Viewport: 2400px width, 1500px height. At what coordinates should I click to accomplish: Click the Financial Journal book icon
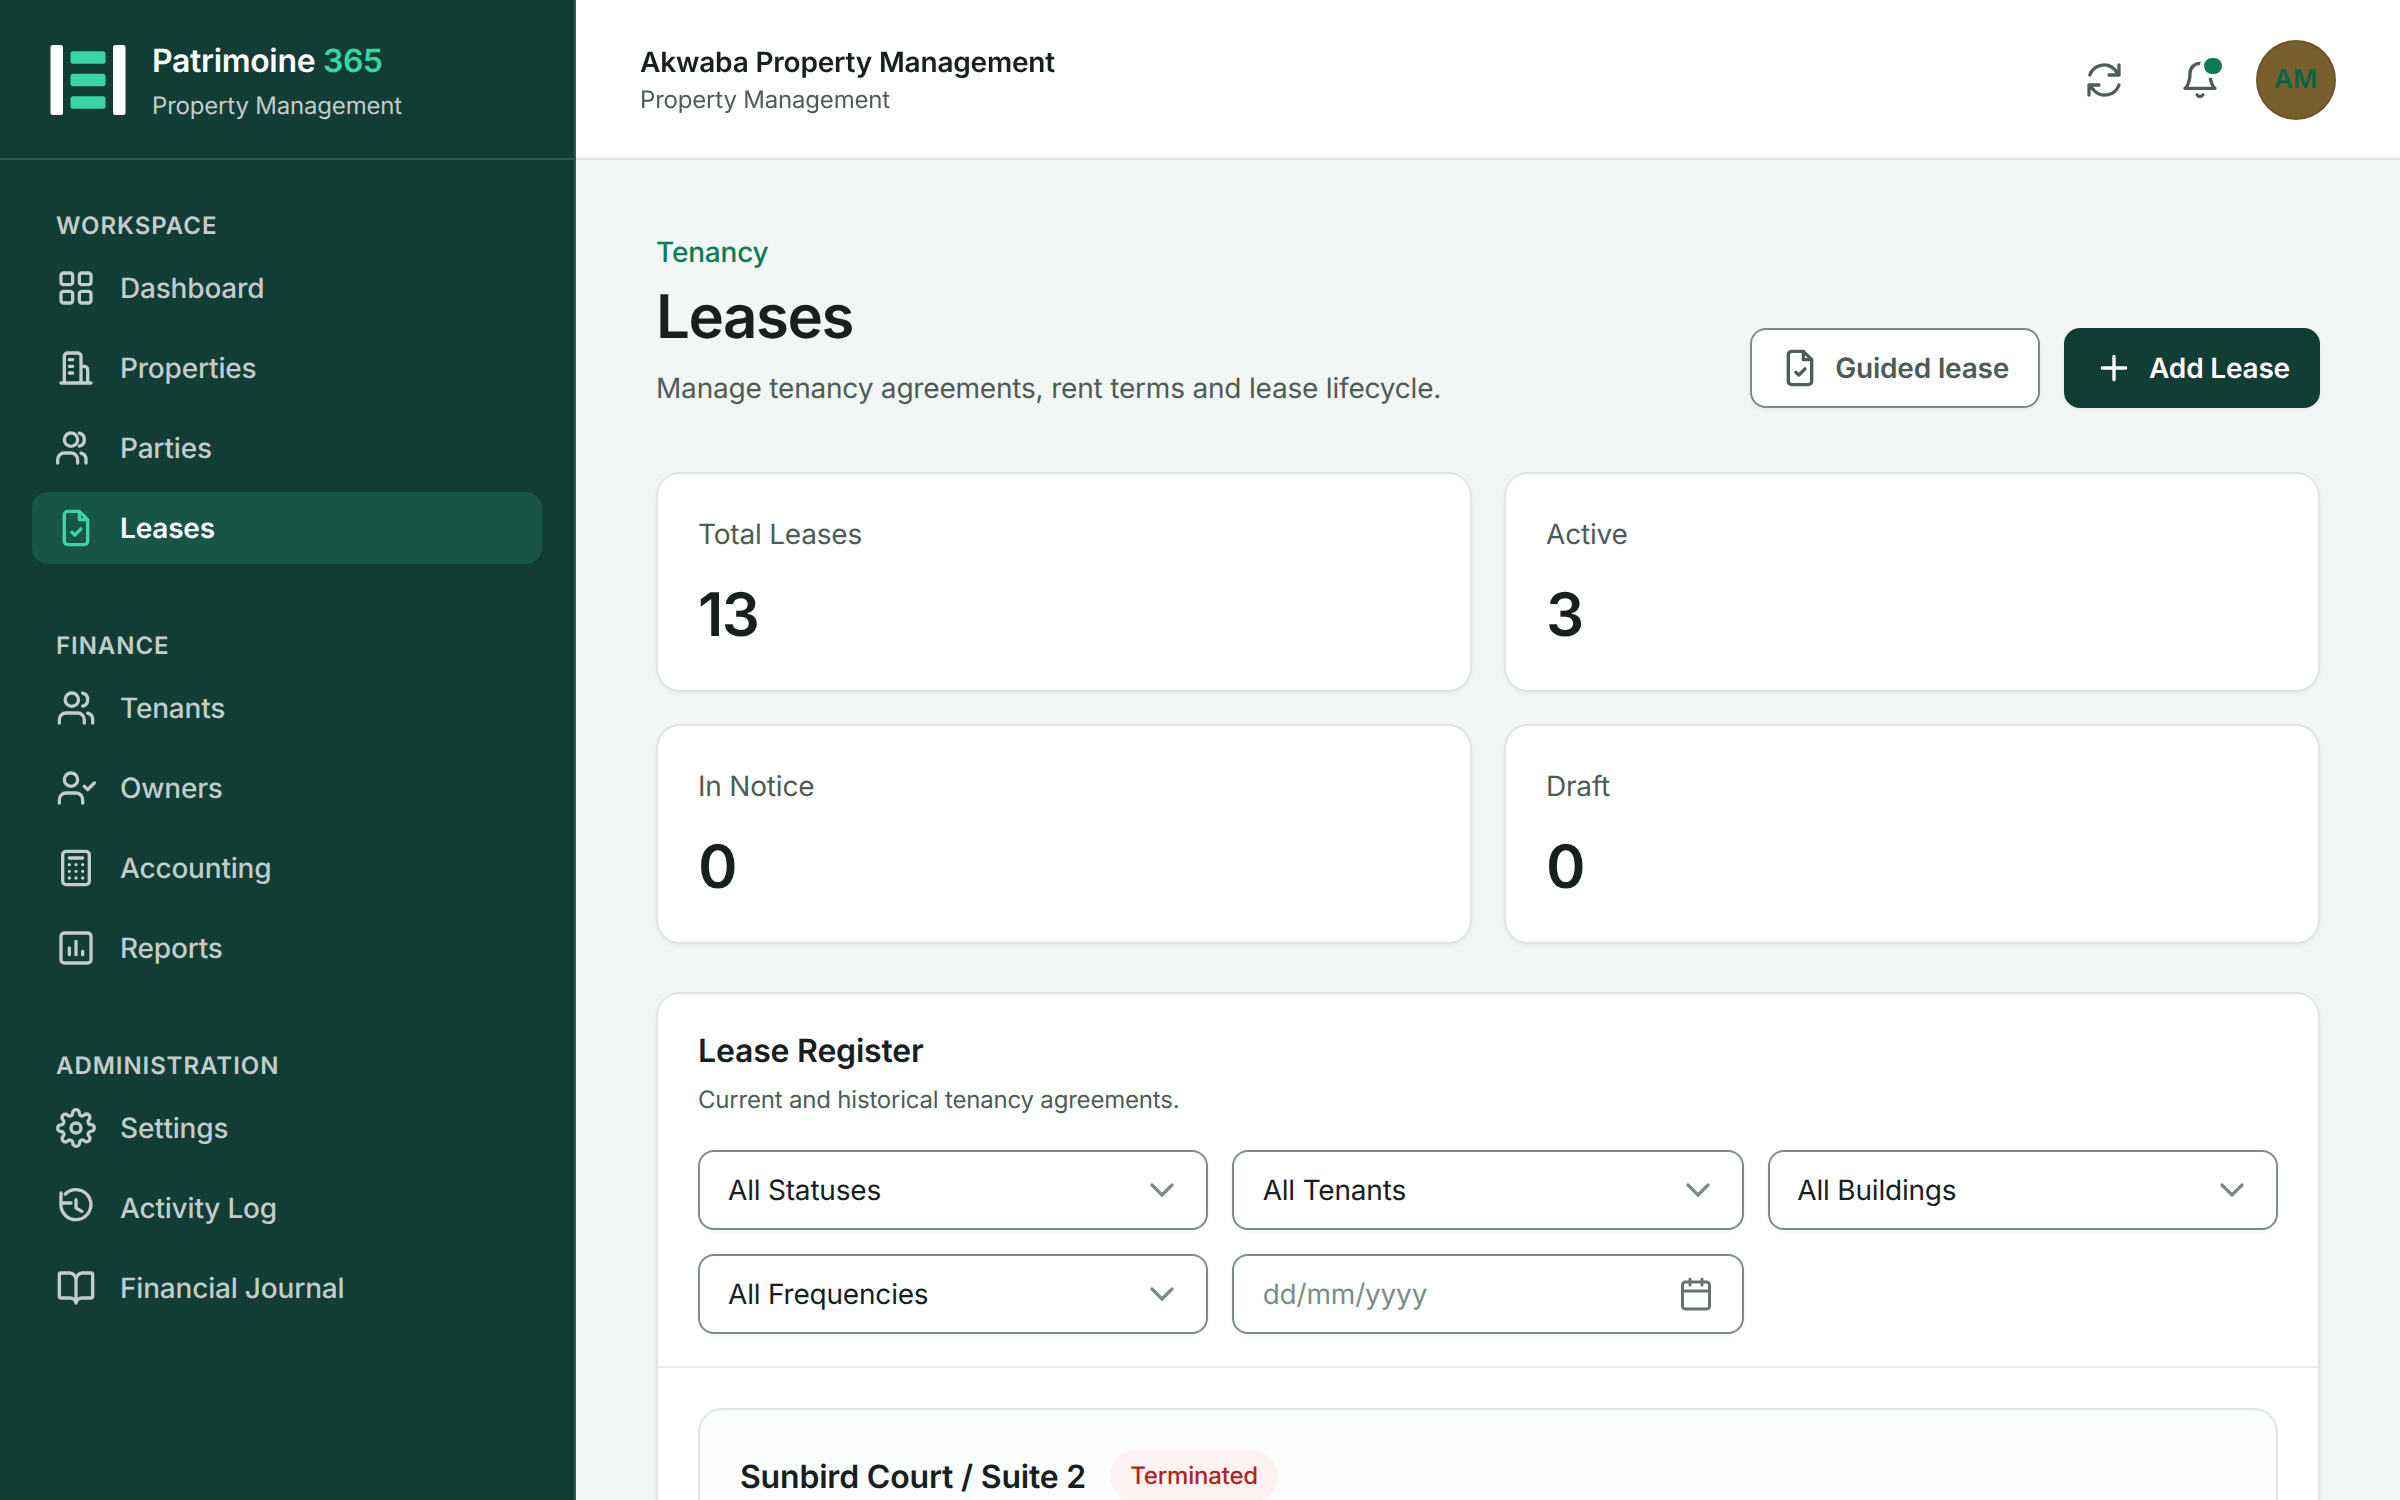[x=76, y=1287]
